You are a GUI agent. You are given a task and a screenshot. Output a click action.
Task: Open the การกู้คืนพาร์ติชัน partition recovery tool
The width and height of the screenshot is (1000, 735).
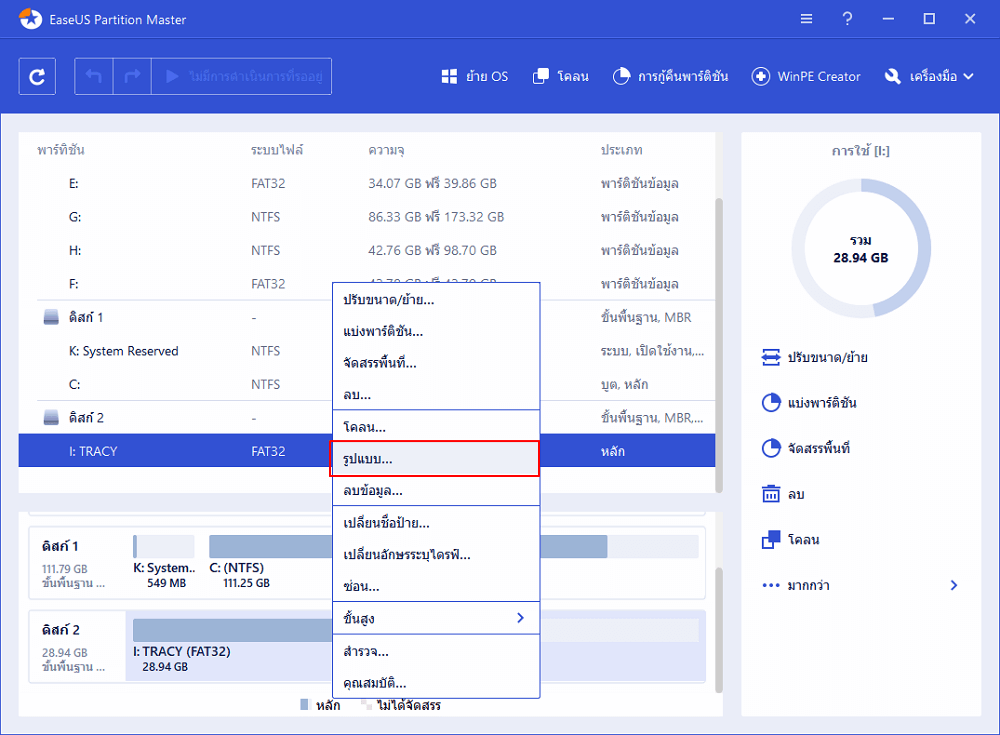[x=670, y=77]
